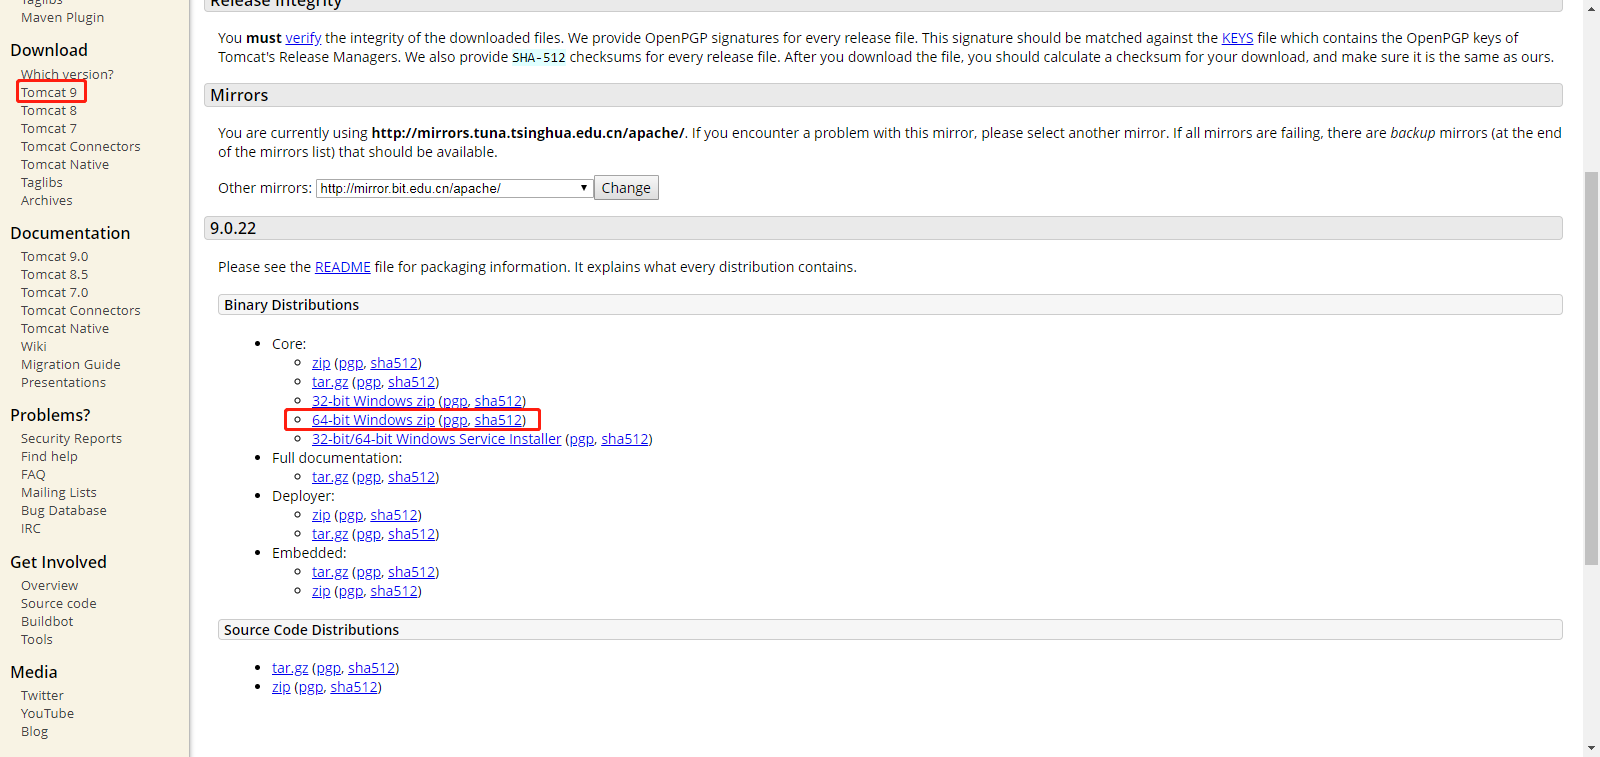The width and height of the screenshot is (1600, 757).
Task: Download the Deployer tar.gz
Action: click(330, 534)
